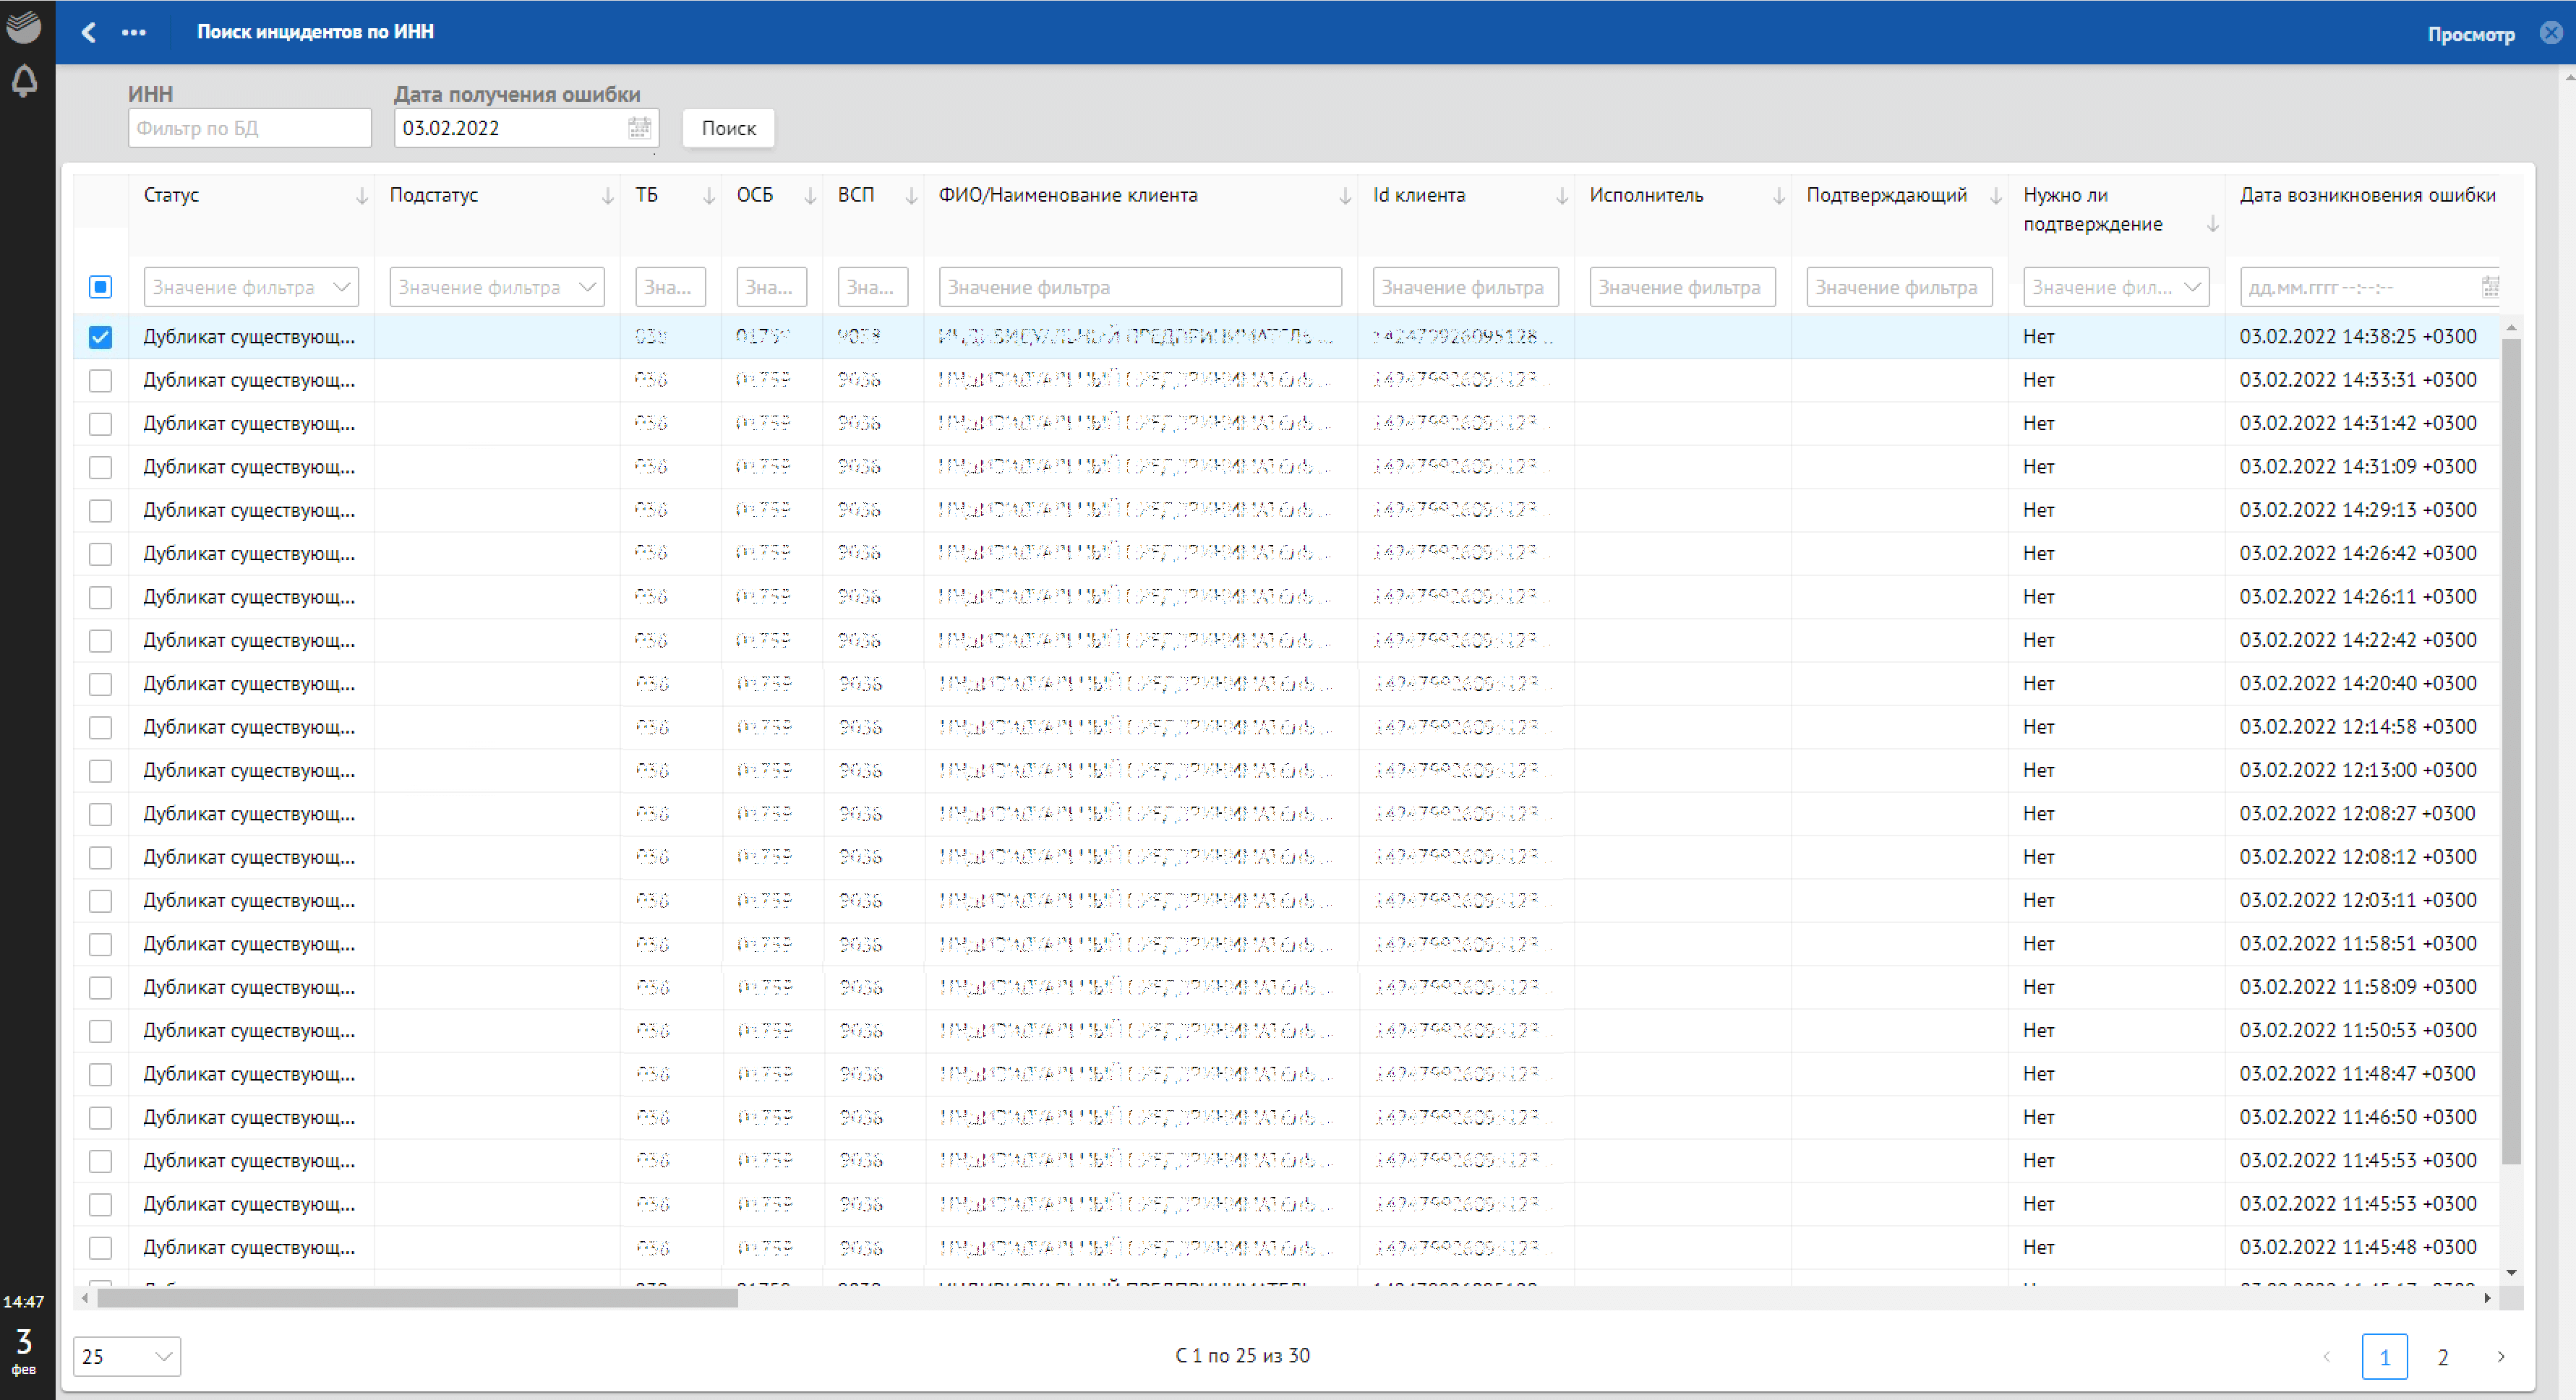Open calendar picker for error date

(639, 128)
